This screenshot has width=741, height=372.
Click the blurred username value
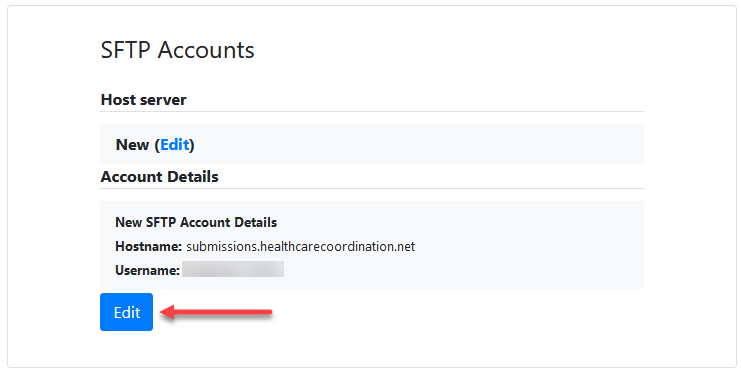233,269
